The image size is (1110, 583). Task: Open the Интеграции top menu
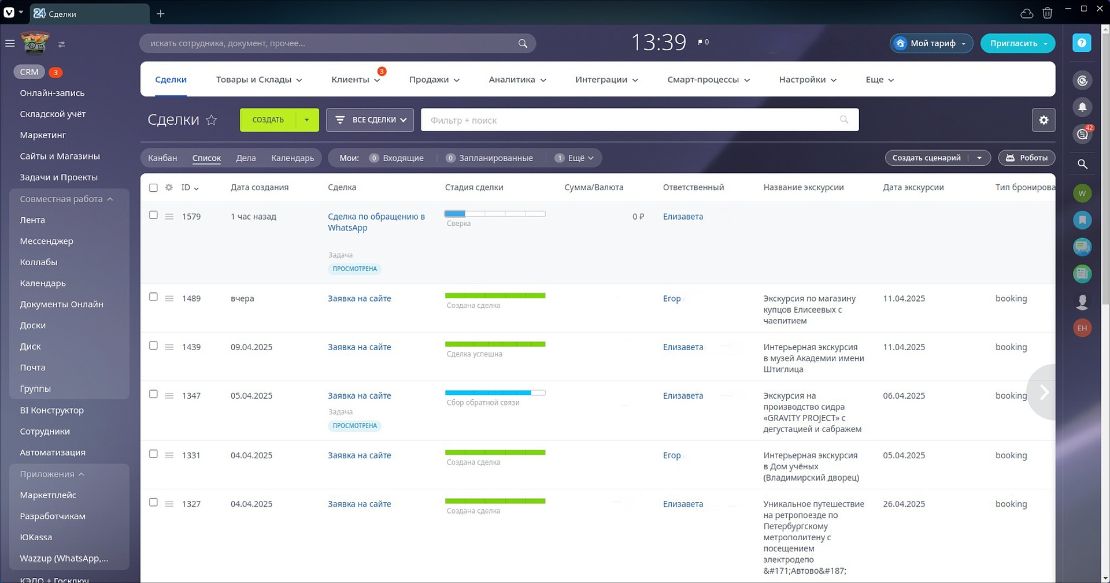click(x=606, y=80)
